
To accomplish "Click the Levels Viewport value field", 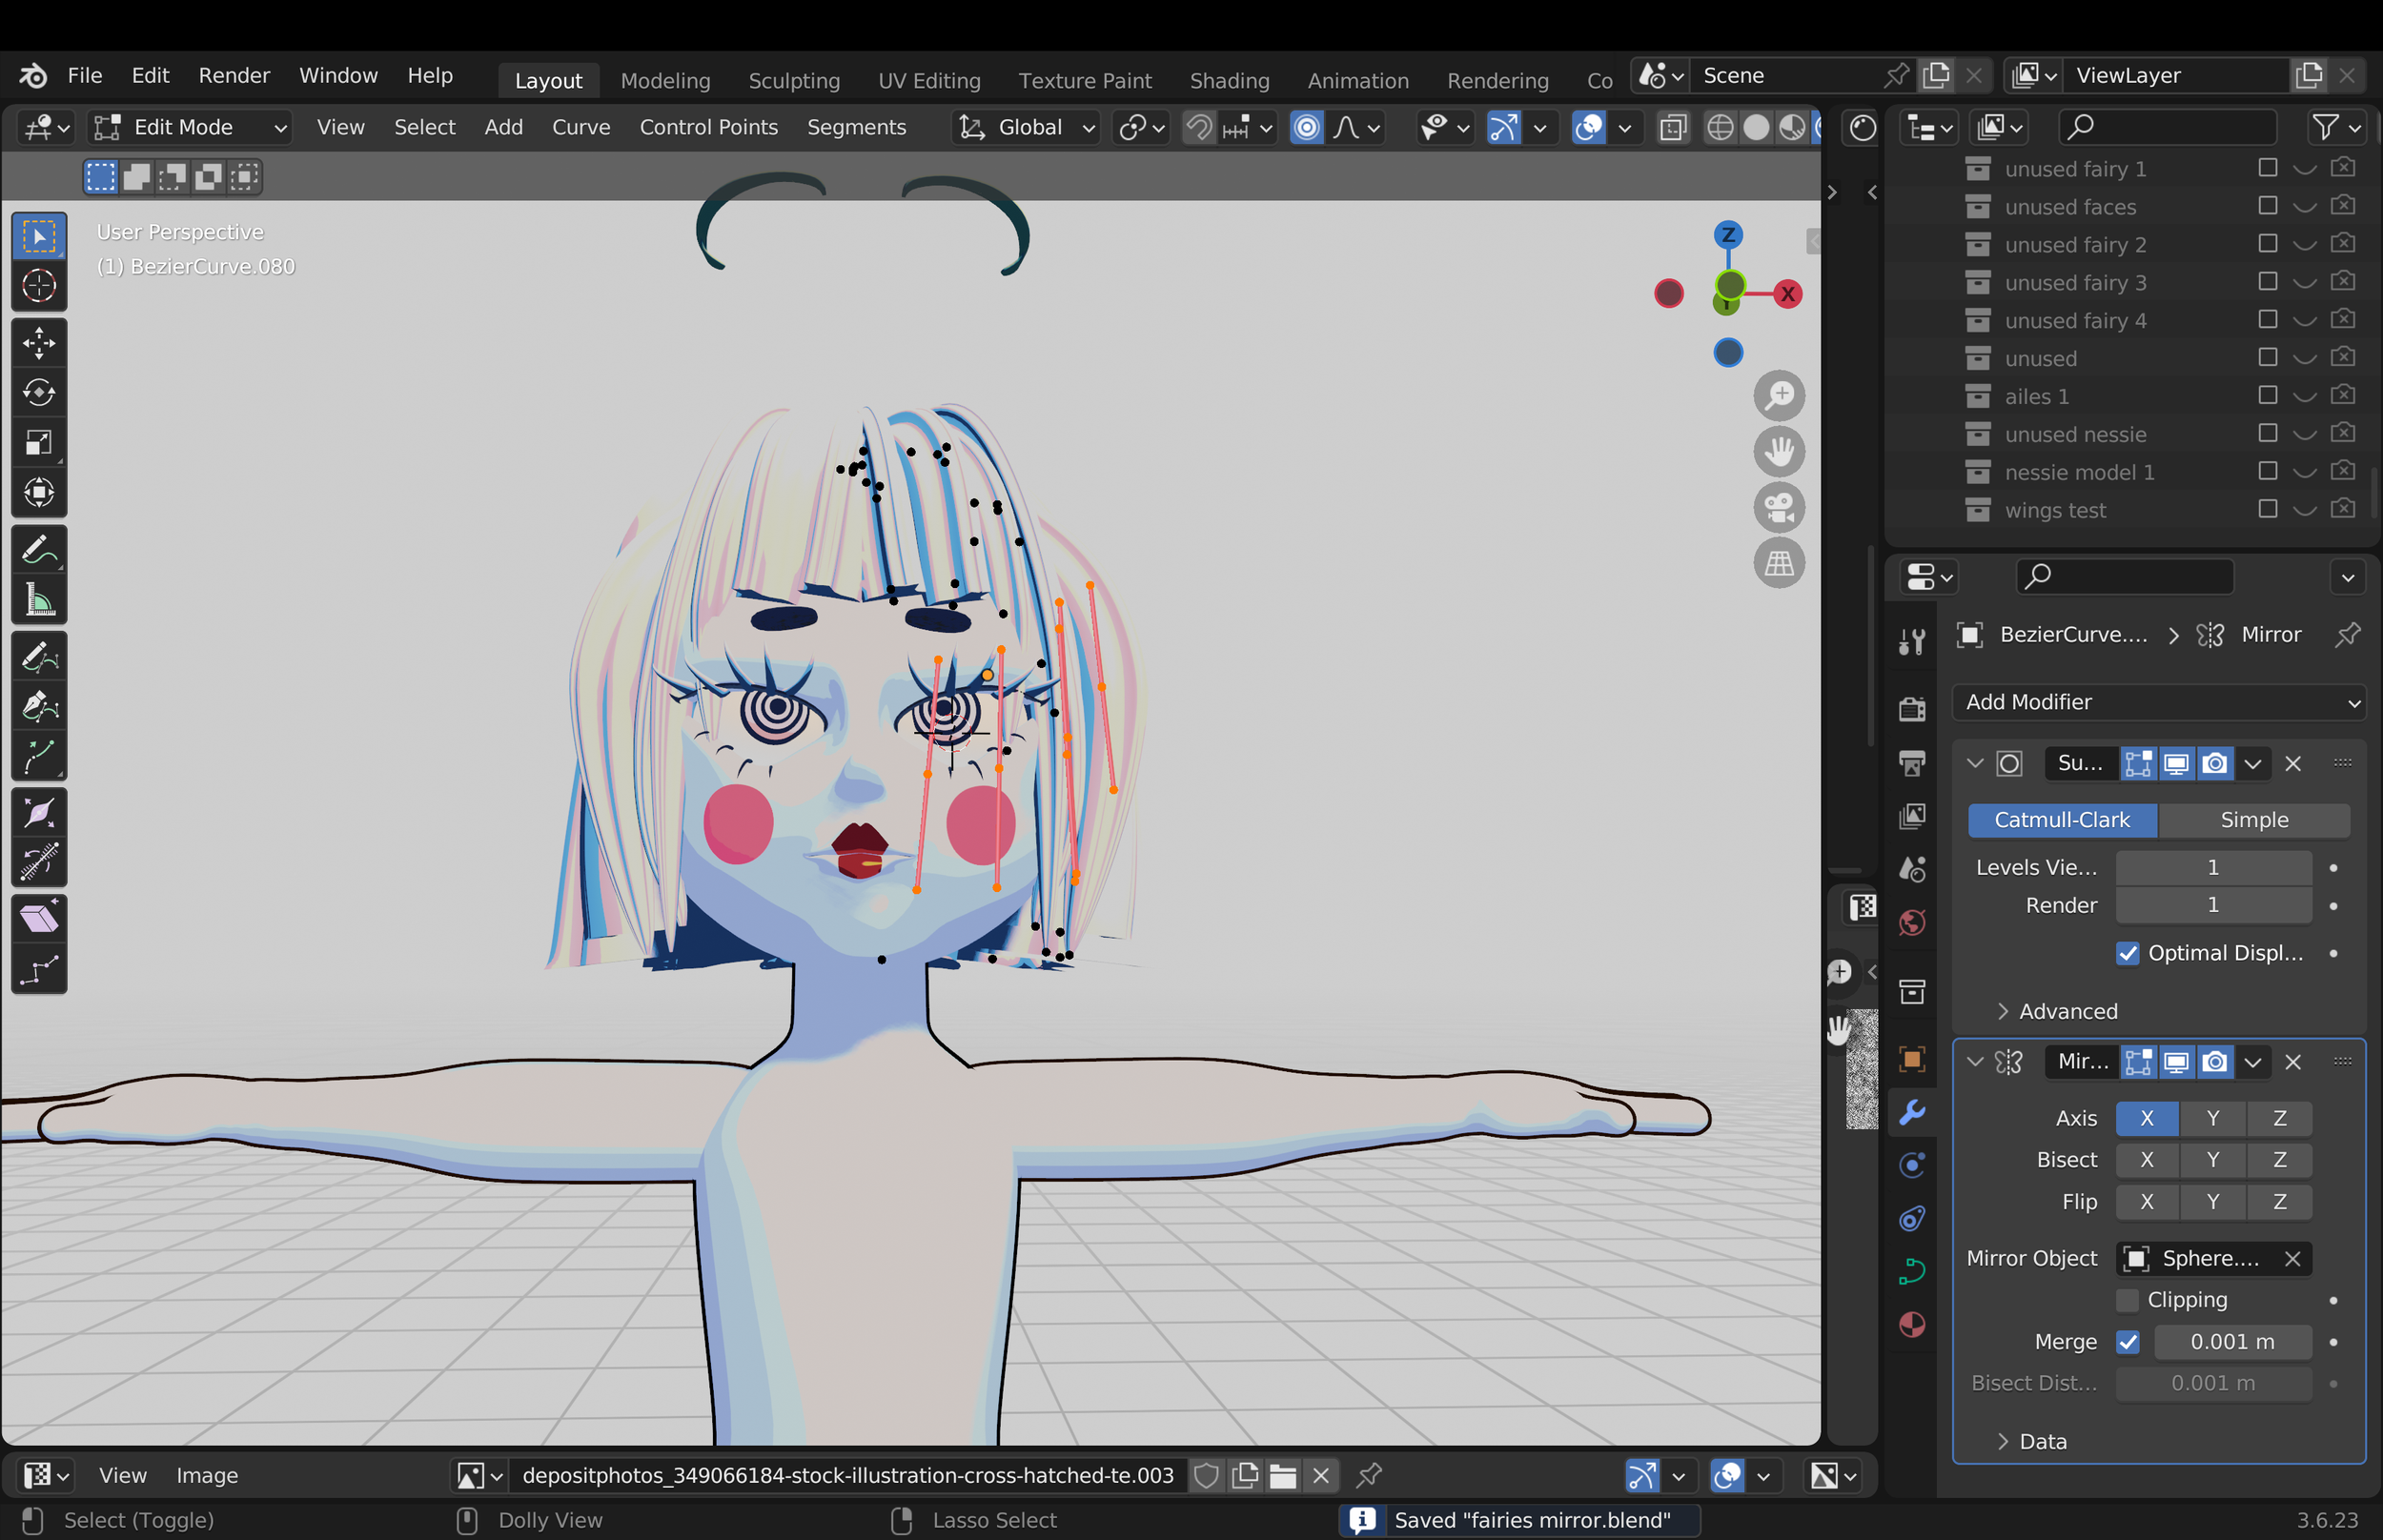I will click(x=2213, y=867).
